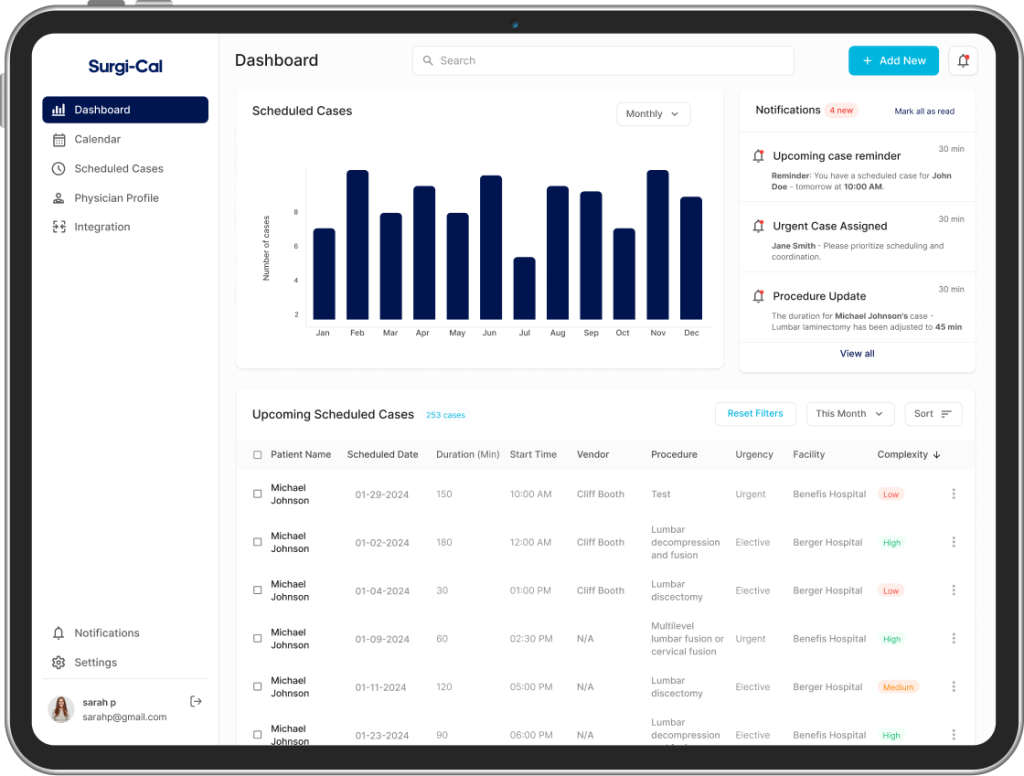Viewport: 1024px width, 776px height.
Task: Click the notification bell icon beside Add New
Action: pos(963,61)
